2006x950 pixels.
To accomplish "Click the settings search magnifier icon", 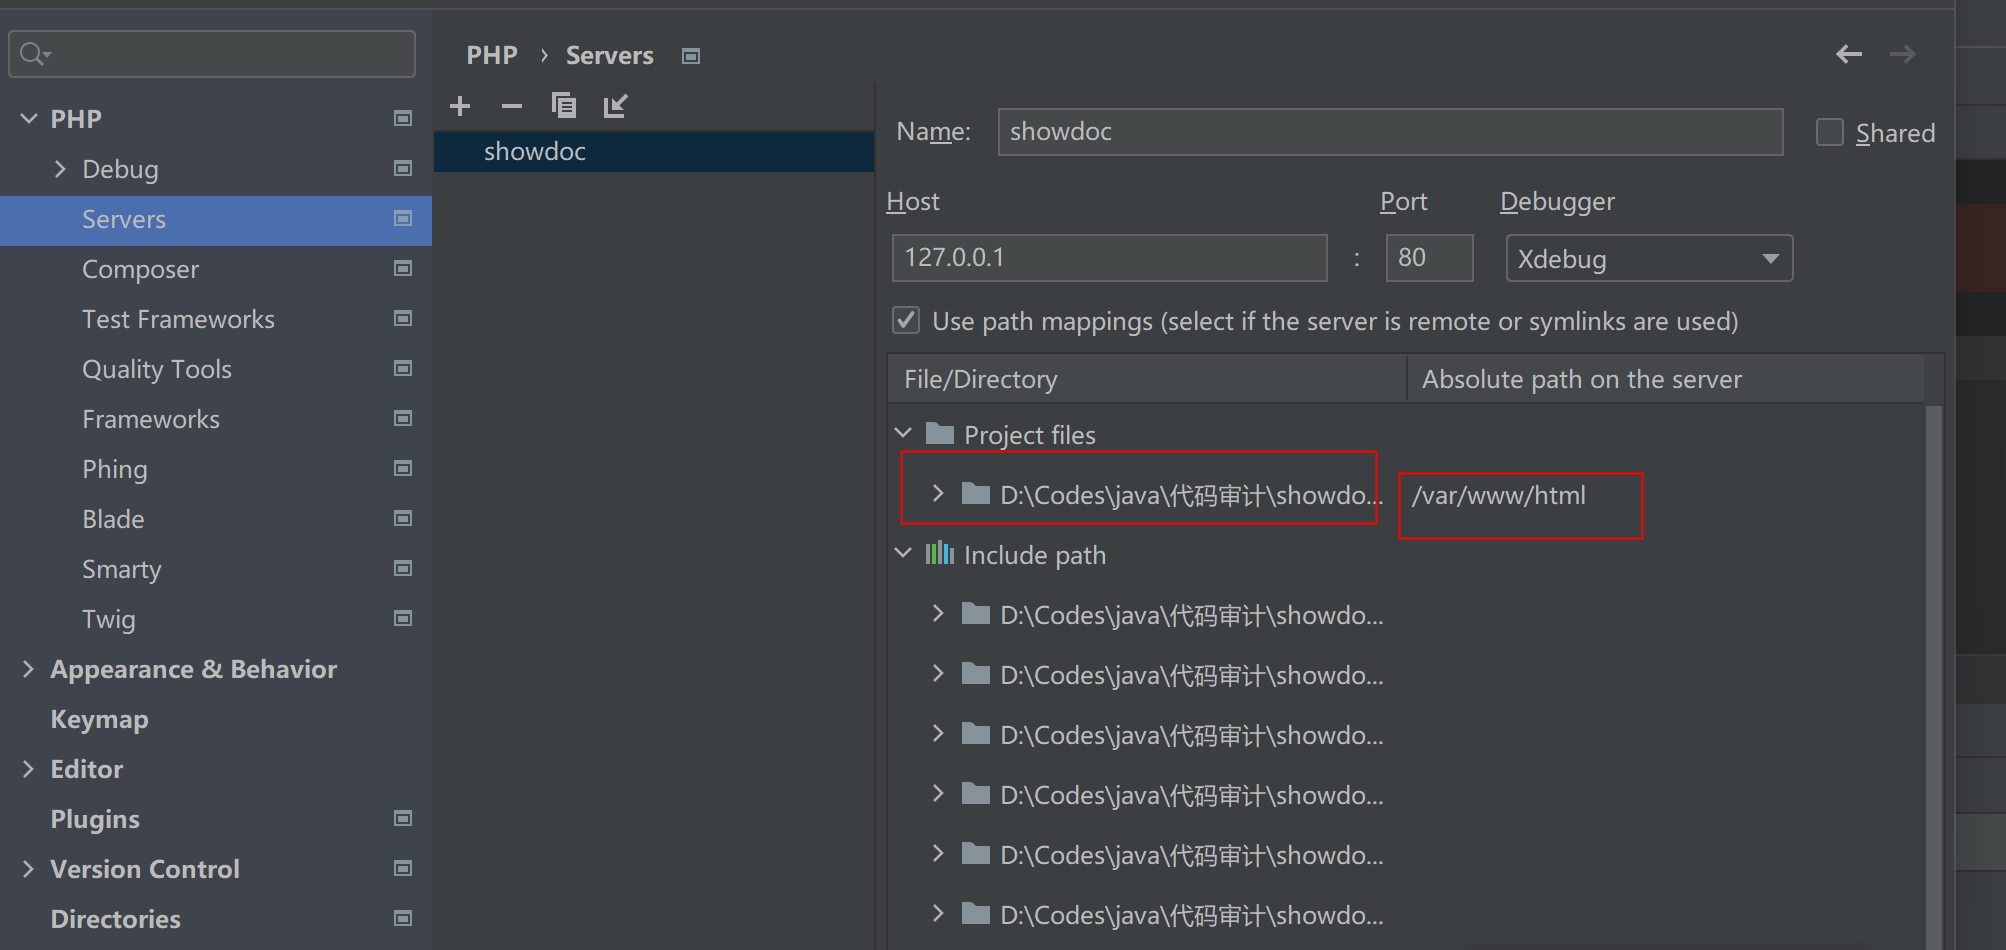I will 34,54.
